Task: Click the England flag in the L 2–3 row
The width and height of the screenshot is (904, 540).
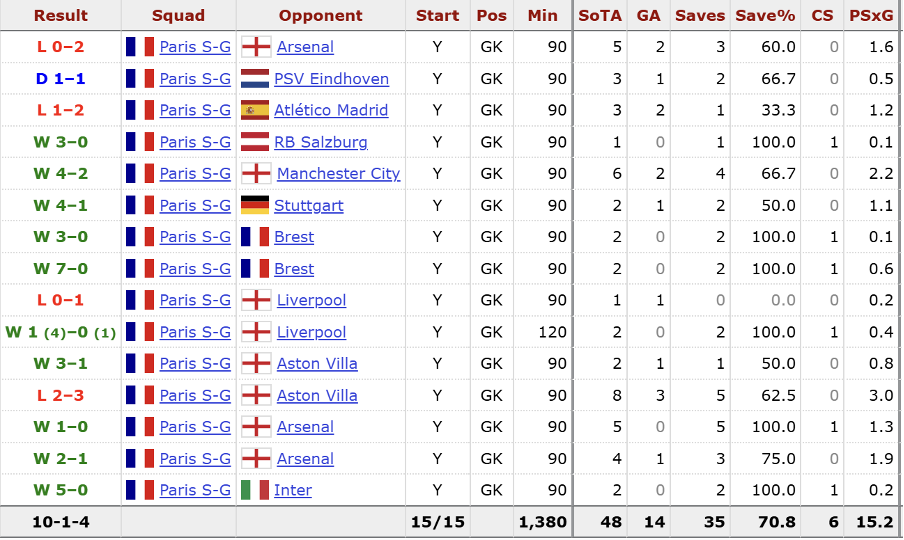Action: tap(256, 395)
